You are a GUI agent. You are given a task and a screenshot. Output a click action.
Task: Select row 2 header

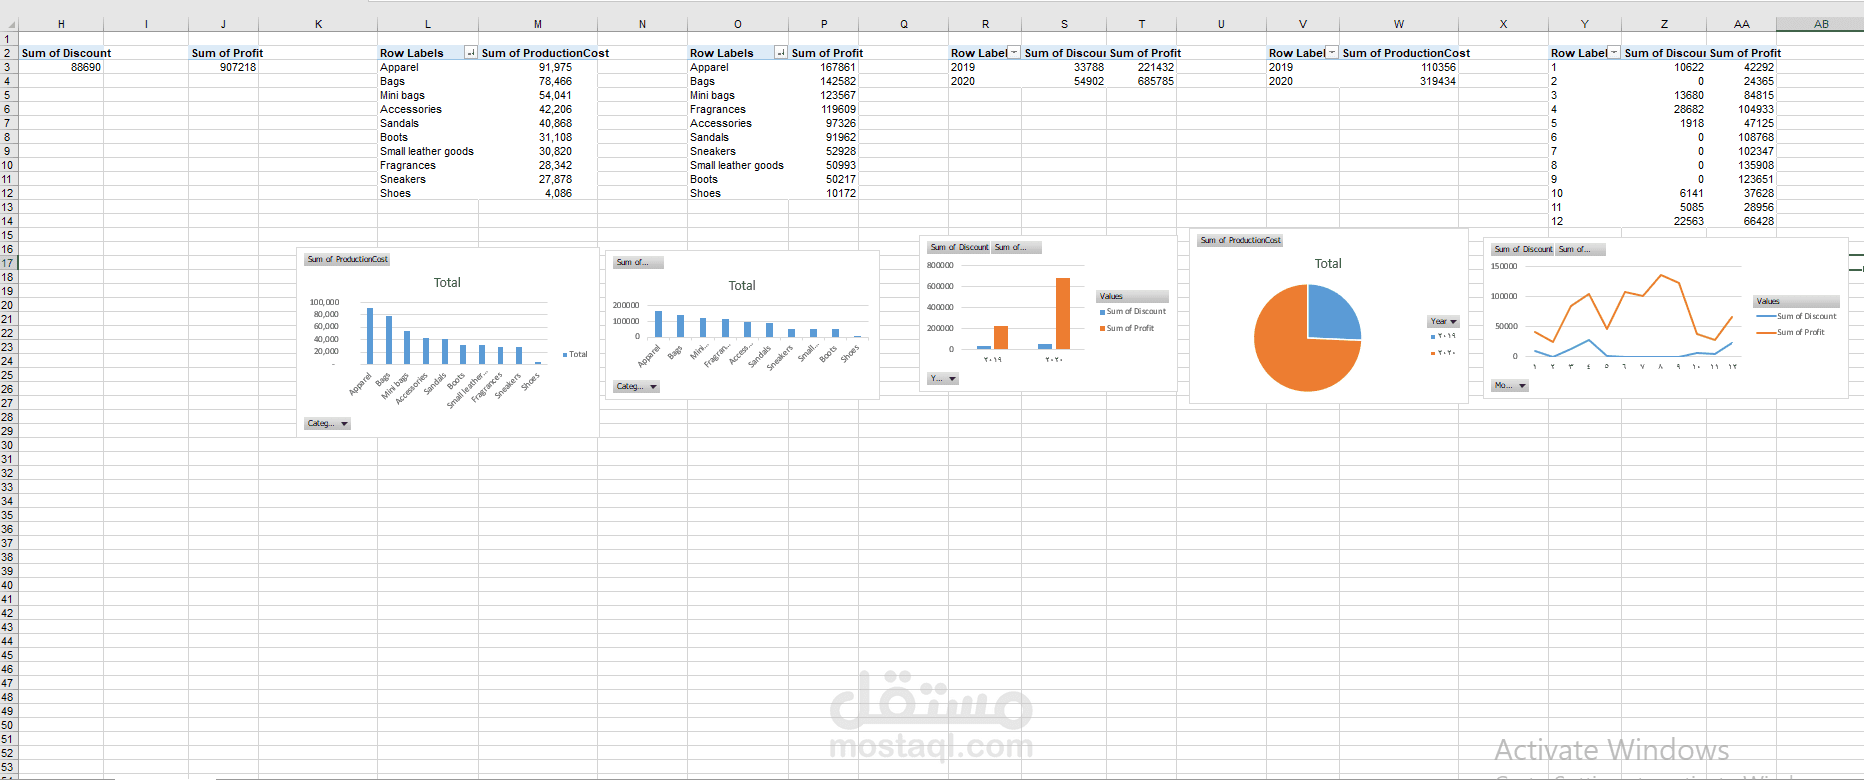click(x=8, y=53)
